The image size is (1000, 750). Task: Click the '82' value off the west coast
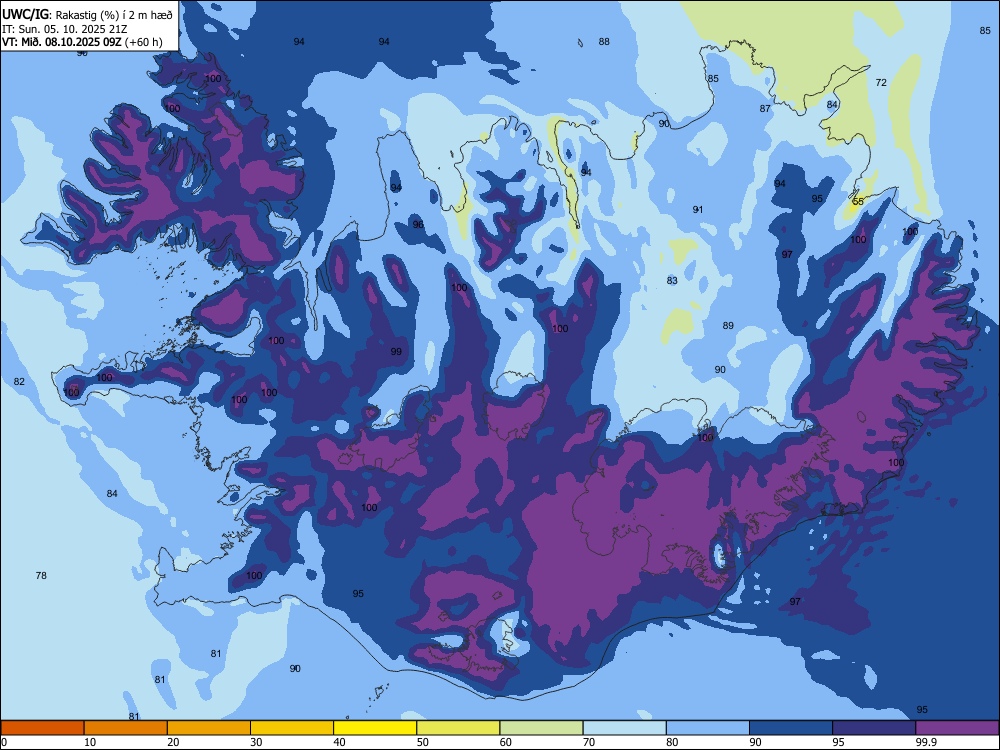click(19, 382)
